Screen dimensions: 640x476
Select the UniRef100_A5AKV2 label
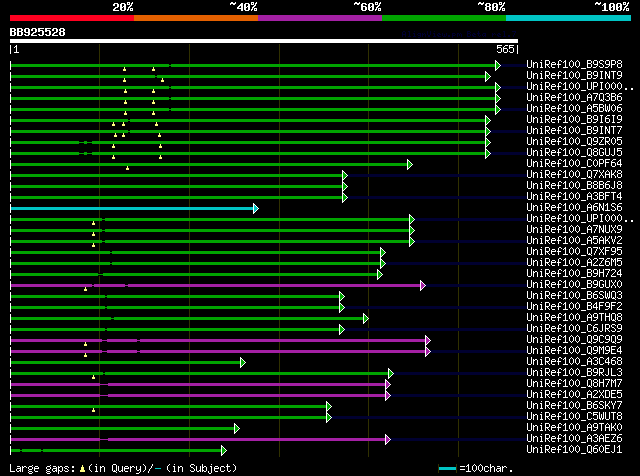pos(574,241)
